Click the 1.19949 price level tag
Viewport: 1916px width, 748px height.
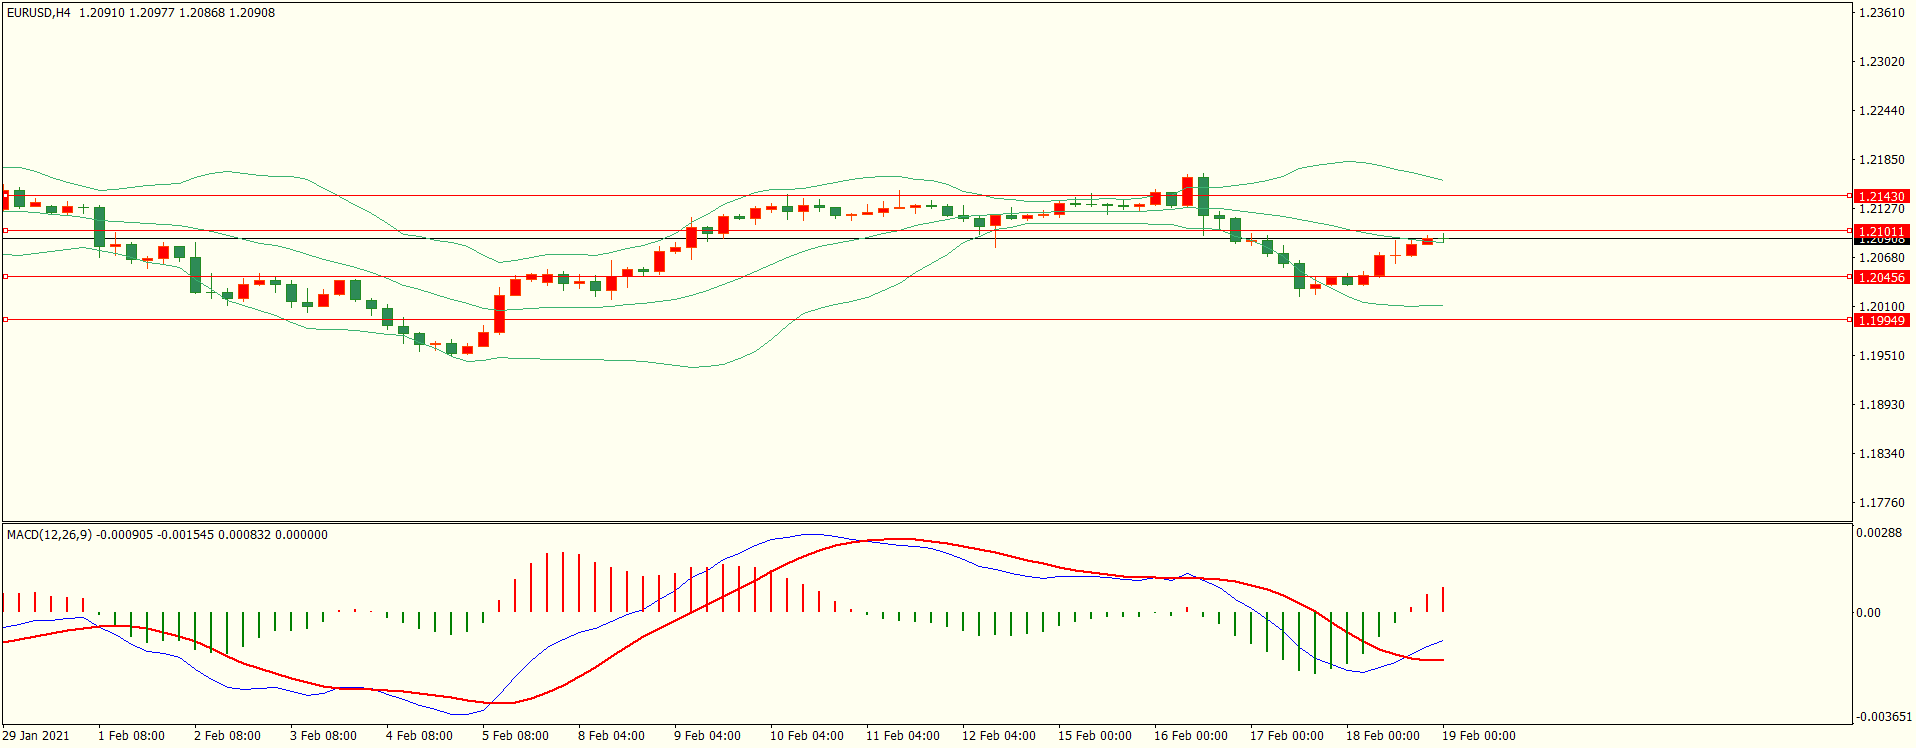tap(1881, 320)
